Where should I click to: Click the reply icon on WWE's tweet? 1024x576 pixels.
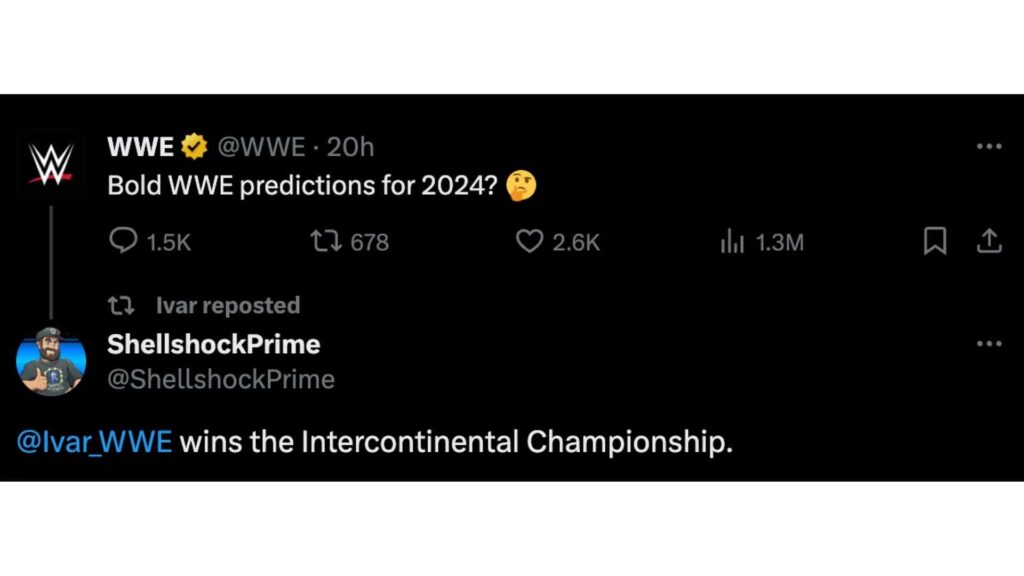coord(122,241)
